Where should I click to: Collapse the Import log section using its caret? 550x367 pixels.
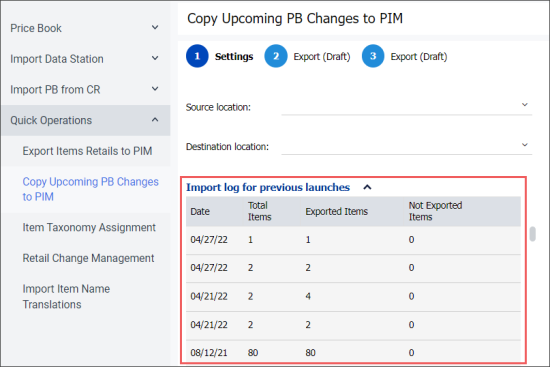(x=367, y=187)
